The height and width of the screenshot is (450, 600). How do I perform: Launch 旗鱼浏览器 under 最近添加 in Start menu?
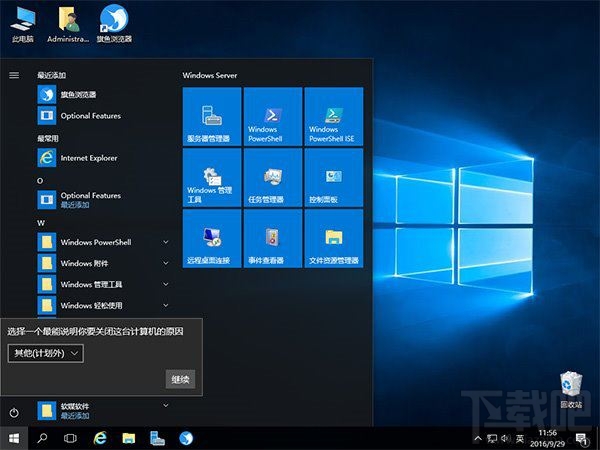point(103,95)
